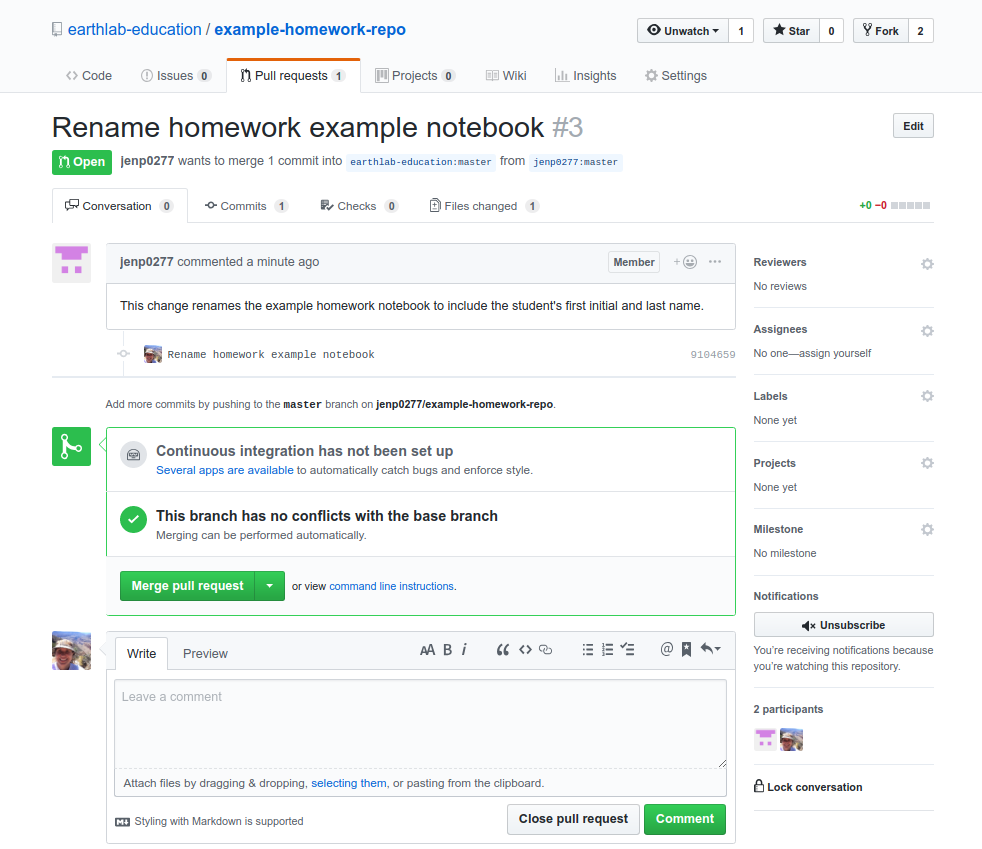Unsubscribe from notifications

pyautogui.click(x=844, y=625)
